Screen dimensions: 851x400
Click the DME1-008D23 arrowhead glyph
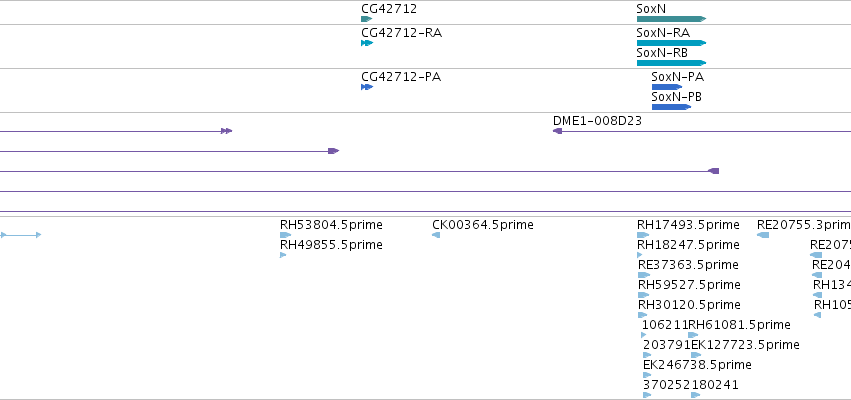[x=557, y=131]
